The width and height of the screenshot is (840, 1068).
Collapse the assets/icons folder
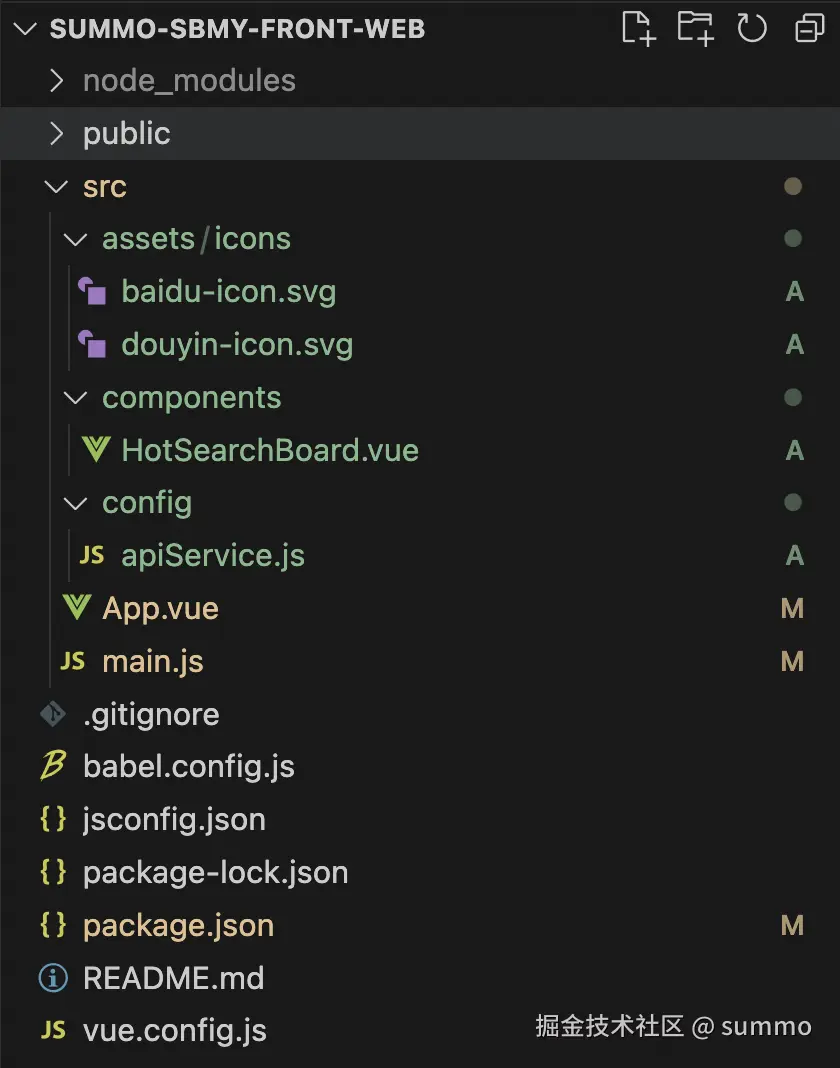click(76, 239)
